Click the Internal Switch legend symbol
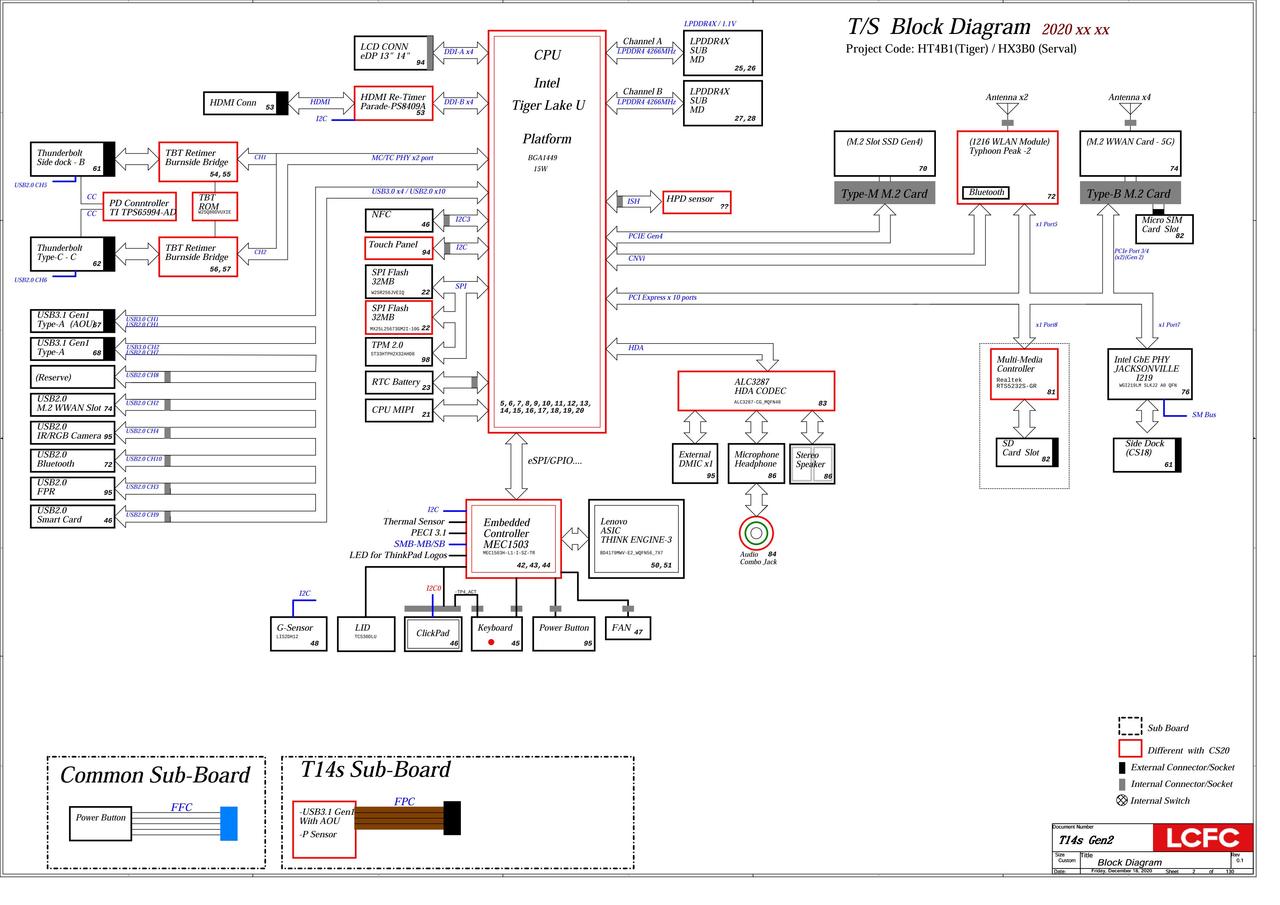 click(x=1122, y=800)
